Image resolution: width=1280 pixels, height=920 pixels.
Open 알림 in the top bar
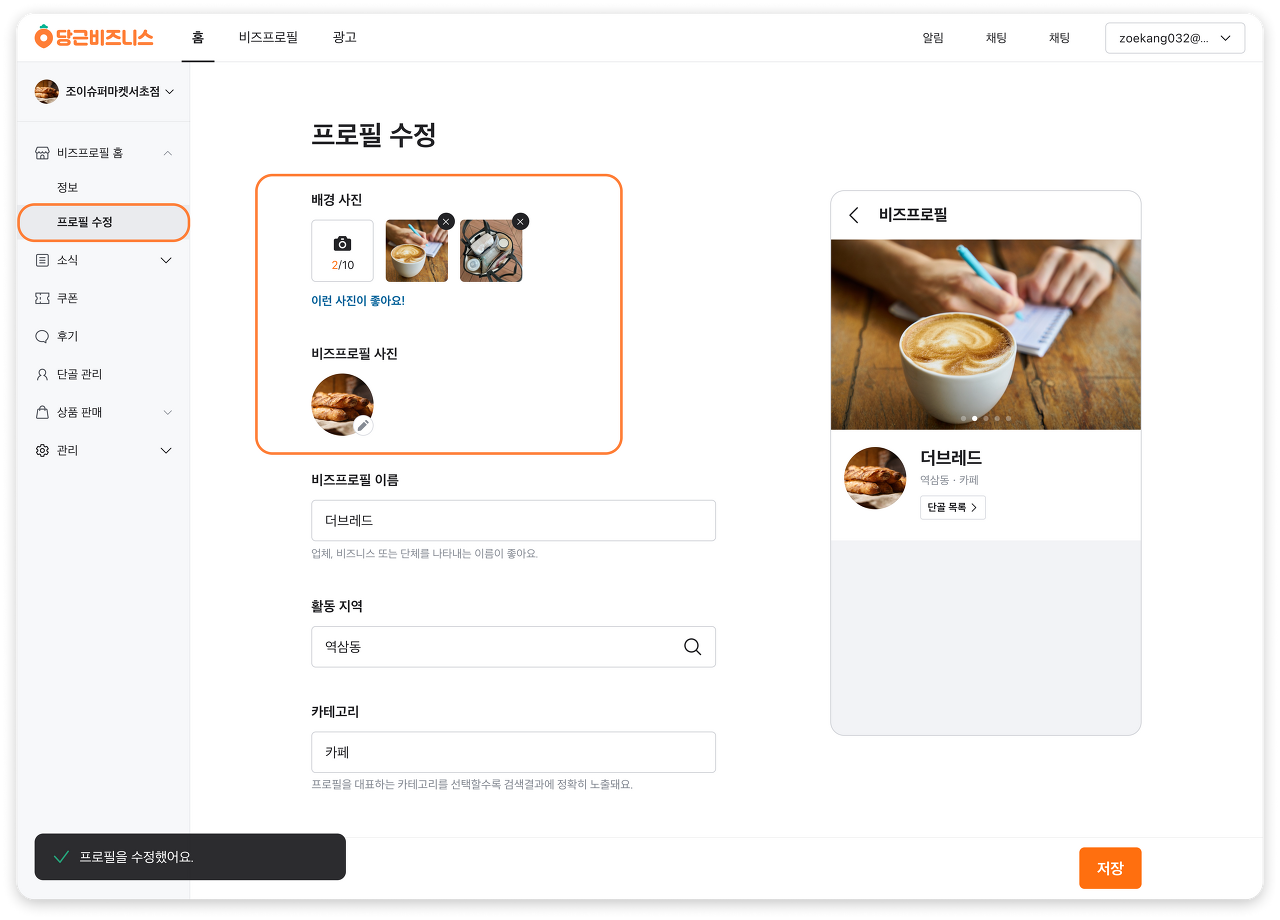[x=933, y=38]
